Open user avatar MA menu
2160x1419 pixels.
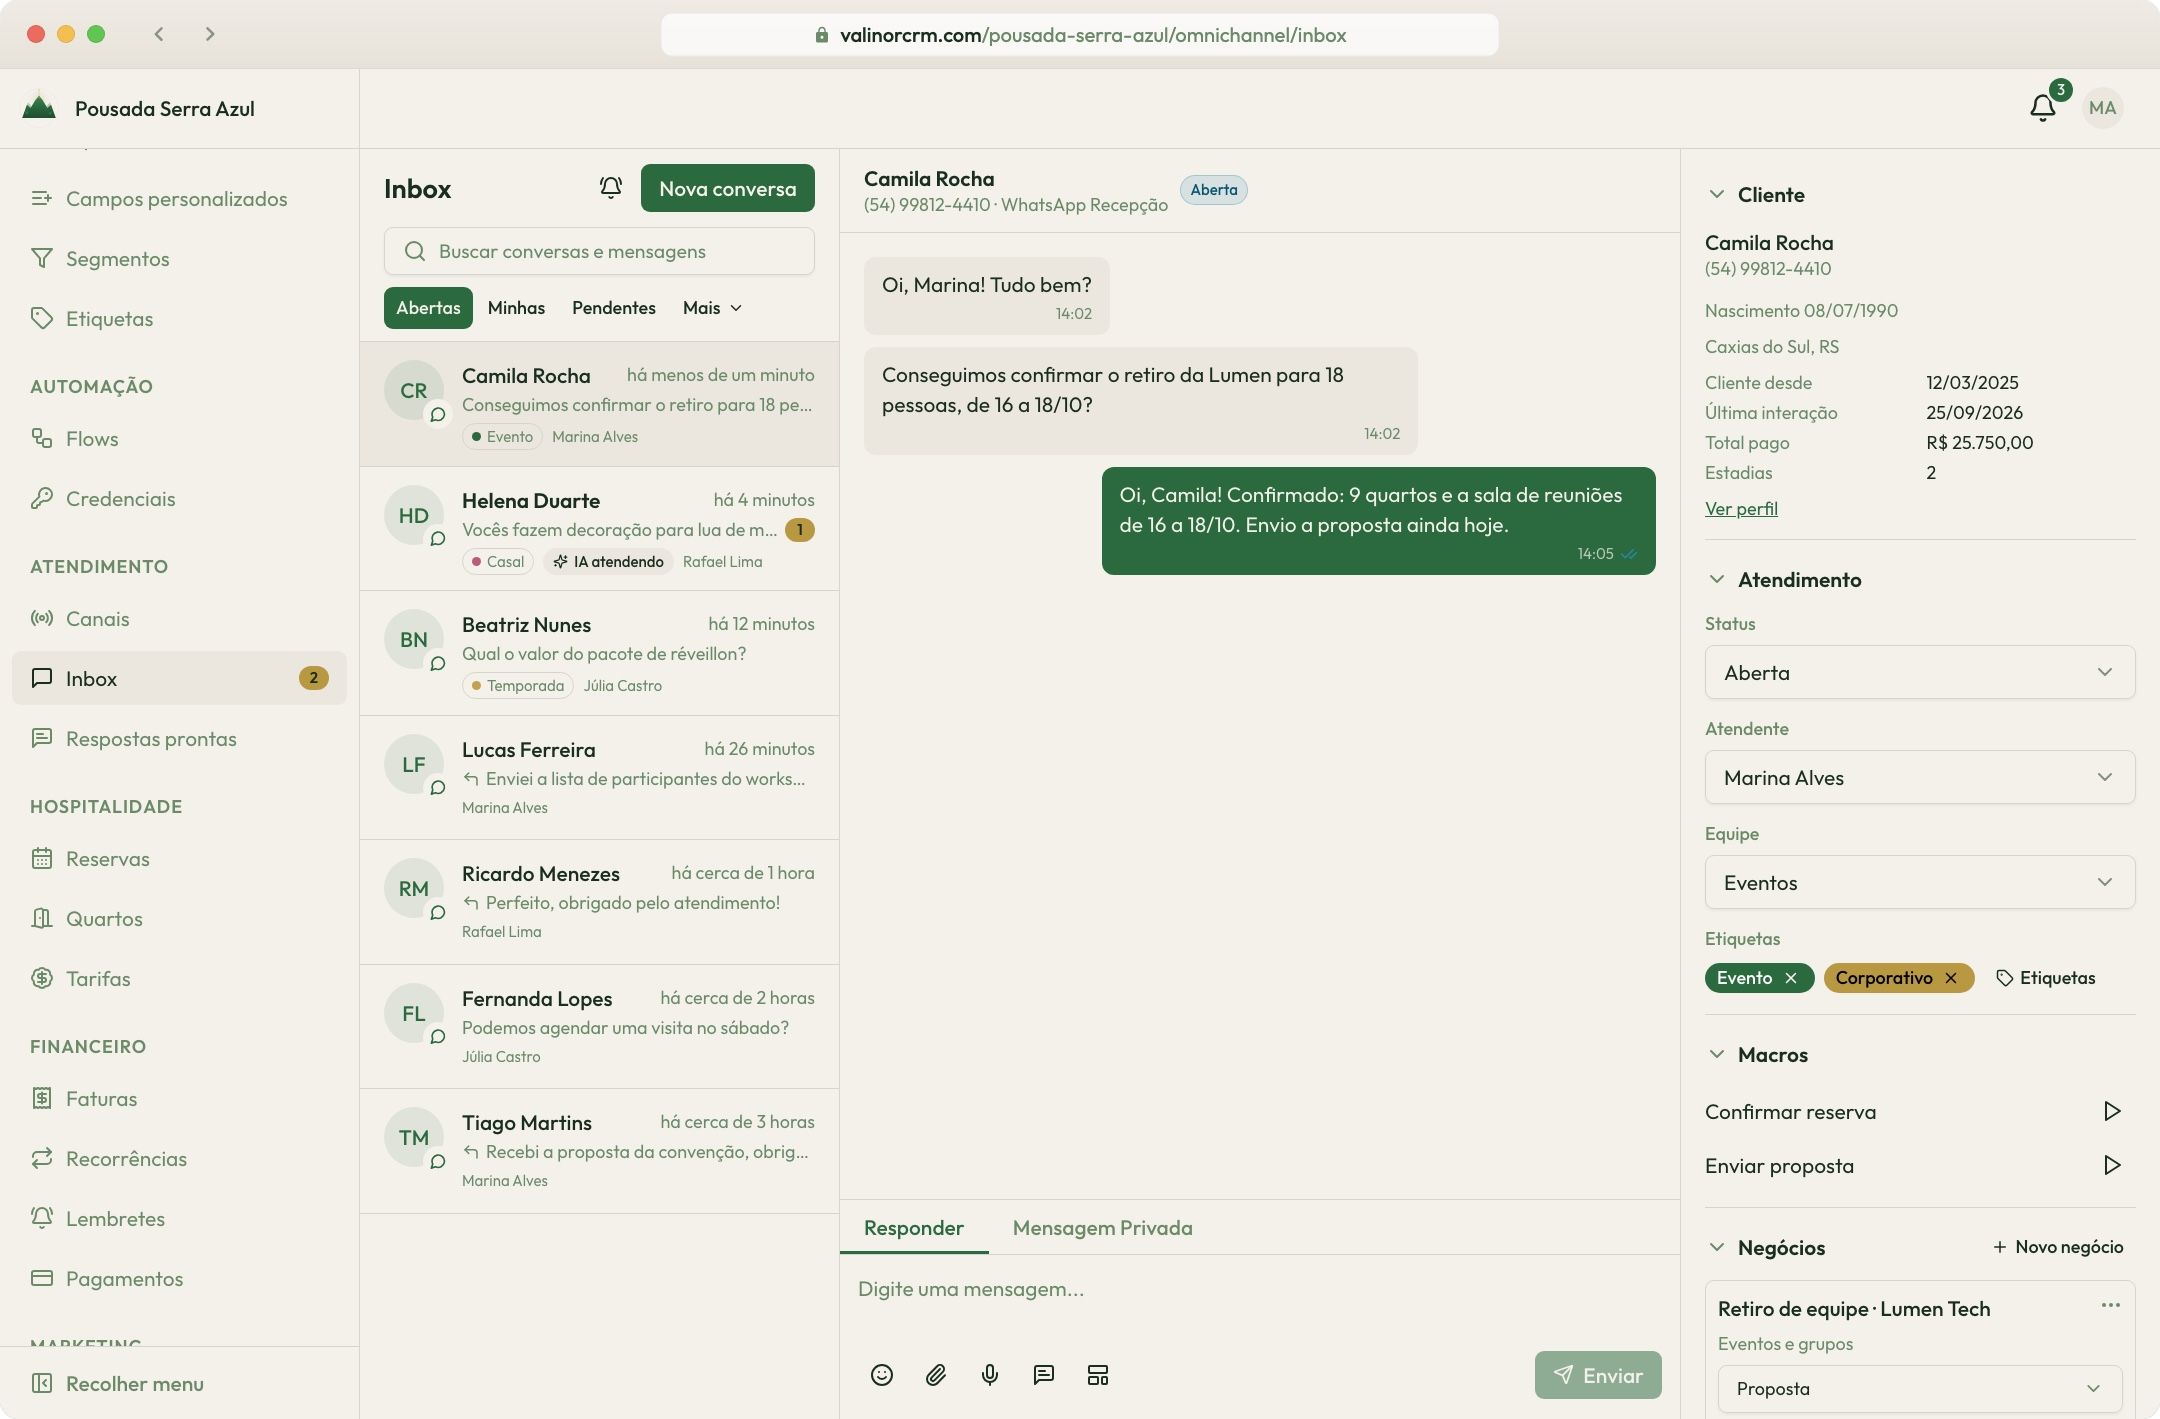(x=2102, y=107)
